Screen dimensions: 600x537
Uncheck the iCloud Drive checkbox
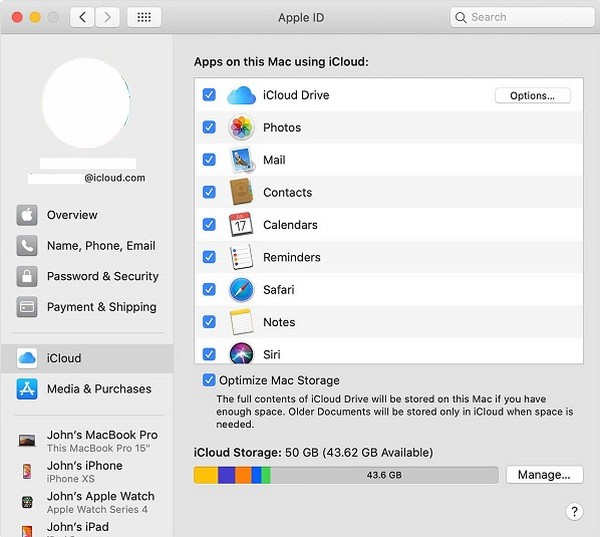[x=209, y=95]
